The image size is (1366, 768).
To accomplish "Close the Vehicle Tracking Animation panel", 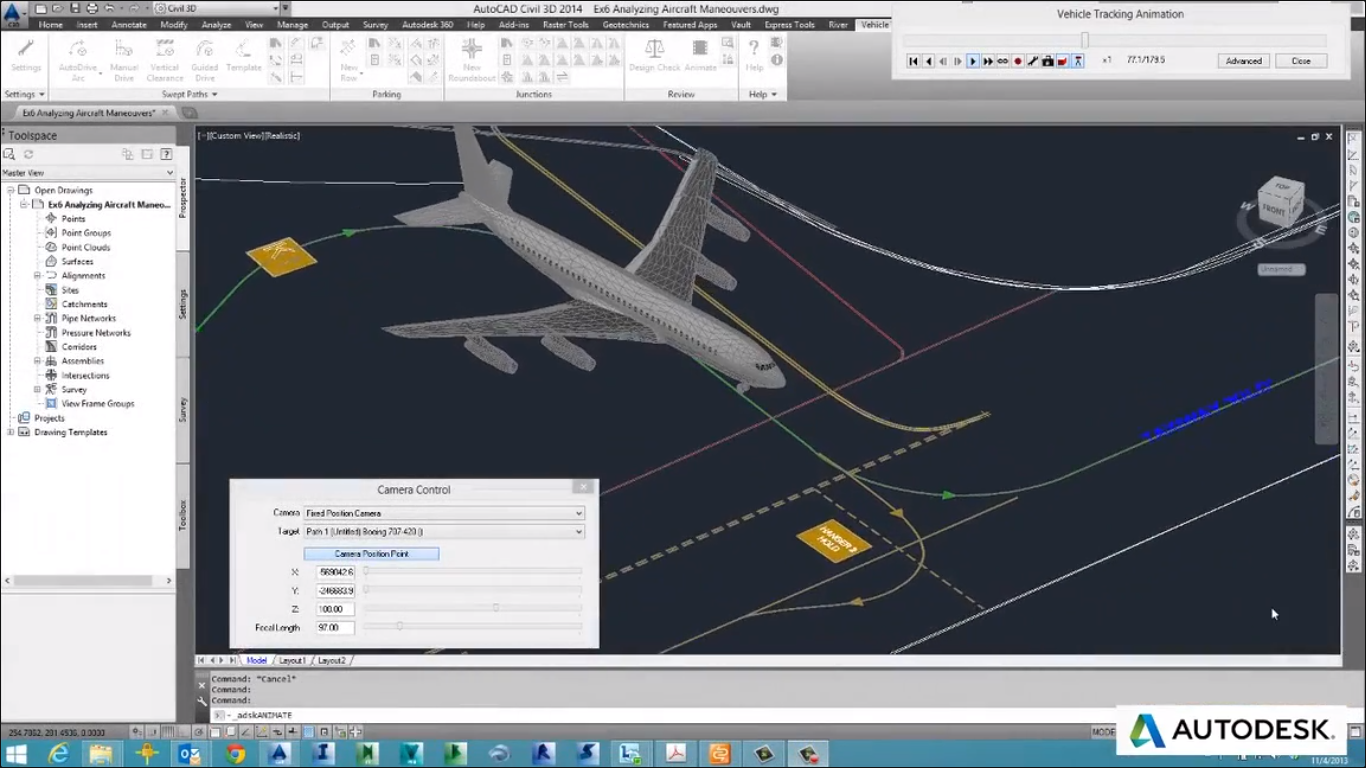I will [x=1301, y=61].
